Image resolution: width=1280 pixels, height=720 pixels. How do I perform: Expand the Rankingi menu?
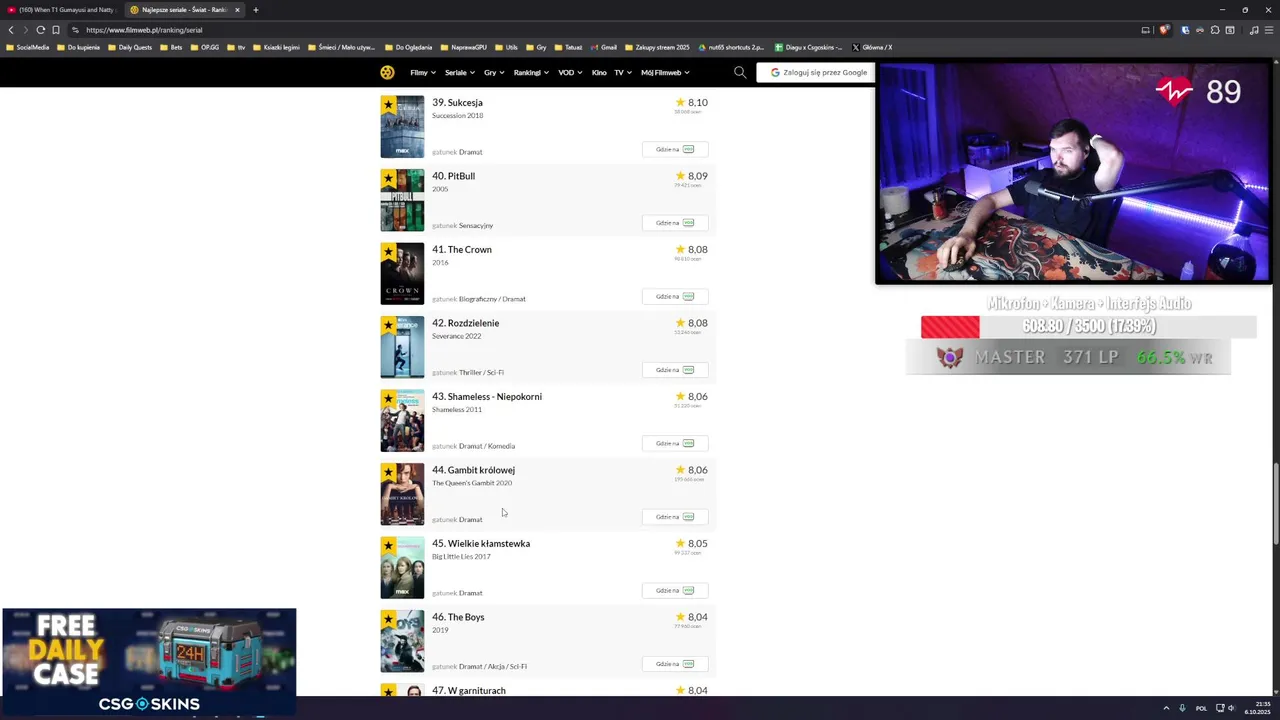click(531, 72)
